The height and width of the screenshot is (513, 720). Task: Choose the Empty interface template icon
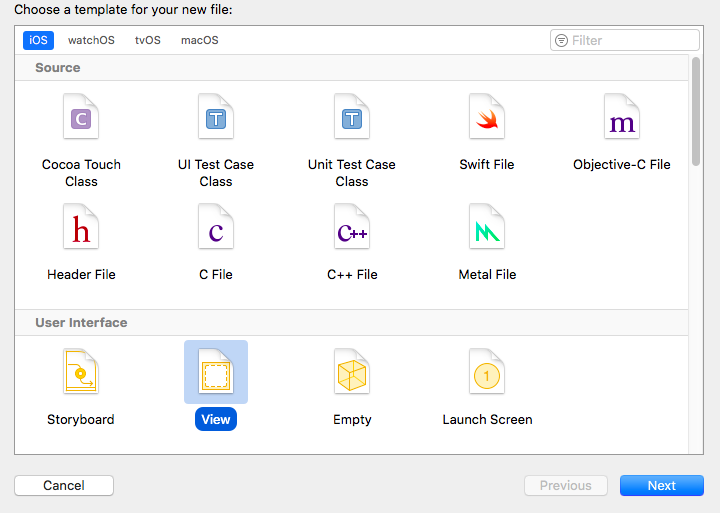(352, 373)
